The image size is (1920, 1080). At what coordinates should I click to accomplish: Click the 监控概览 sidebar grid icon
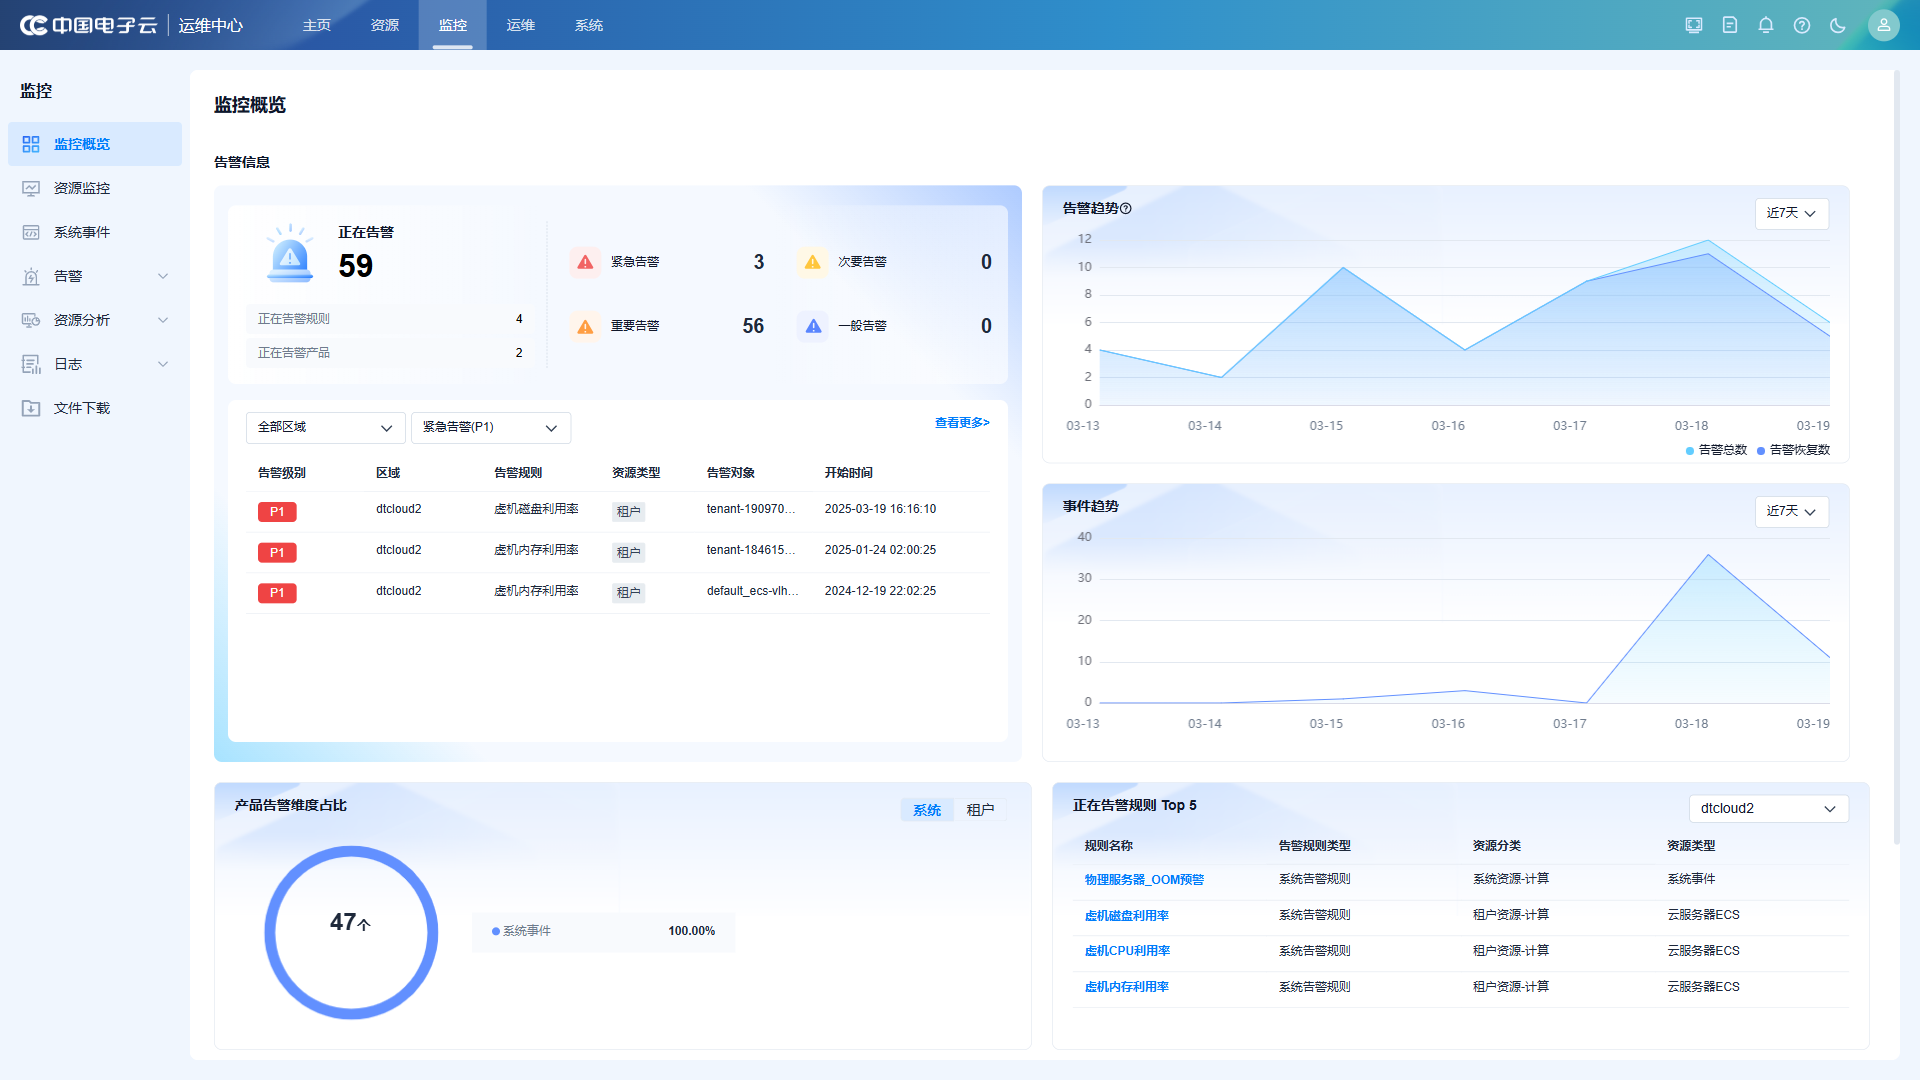[x=31, y=144]
